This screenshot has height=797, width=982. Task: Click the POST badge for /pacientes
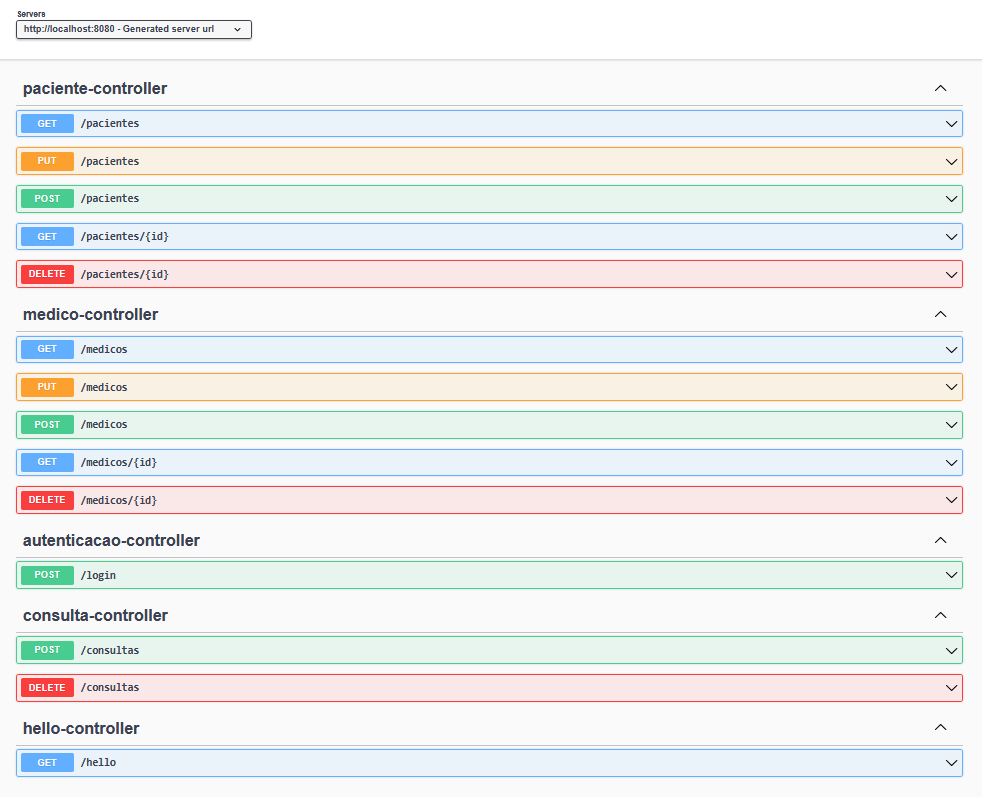[47, 198]
